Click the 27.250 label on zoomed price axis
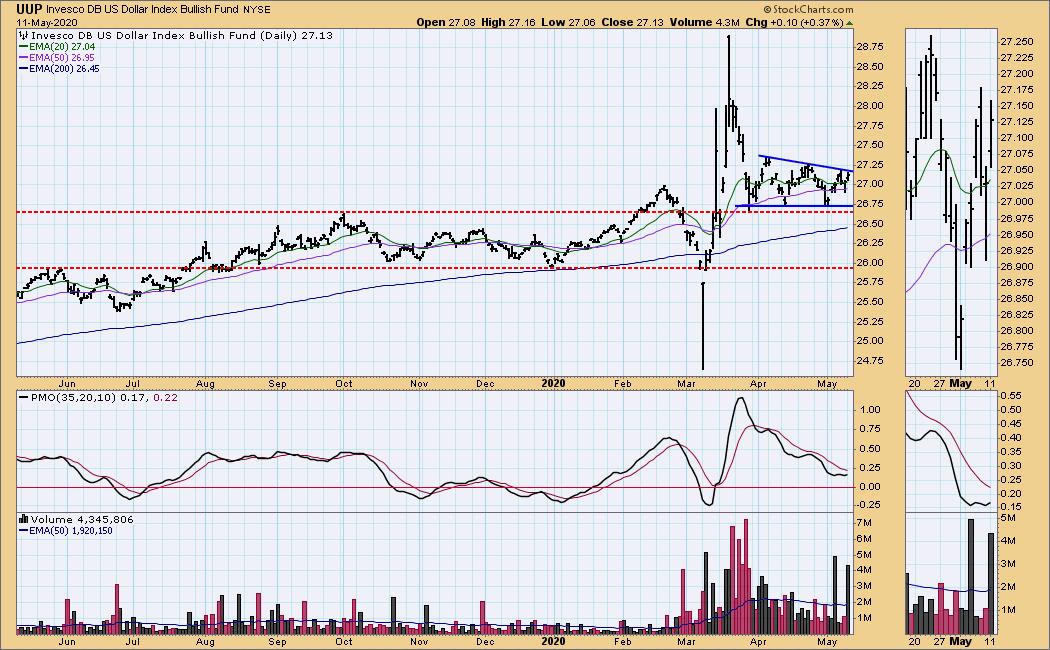The height and width of the screenshot is (650, 1050). [1017, 42]
